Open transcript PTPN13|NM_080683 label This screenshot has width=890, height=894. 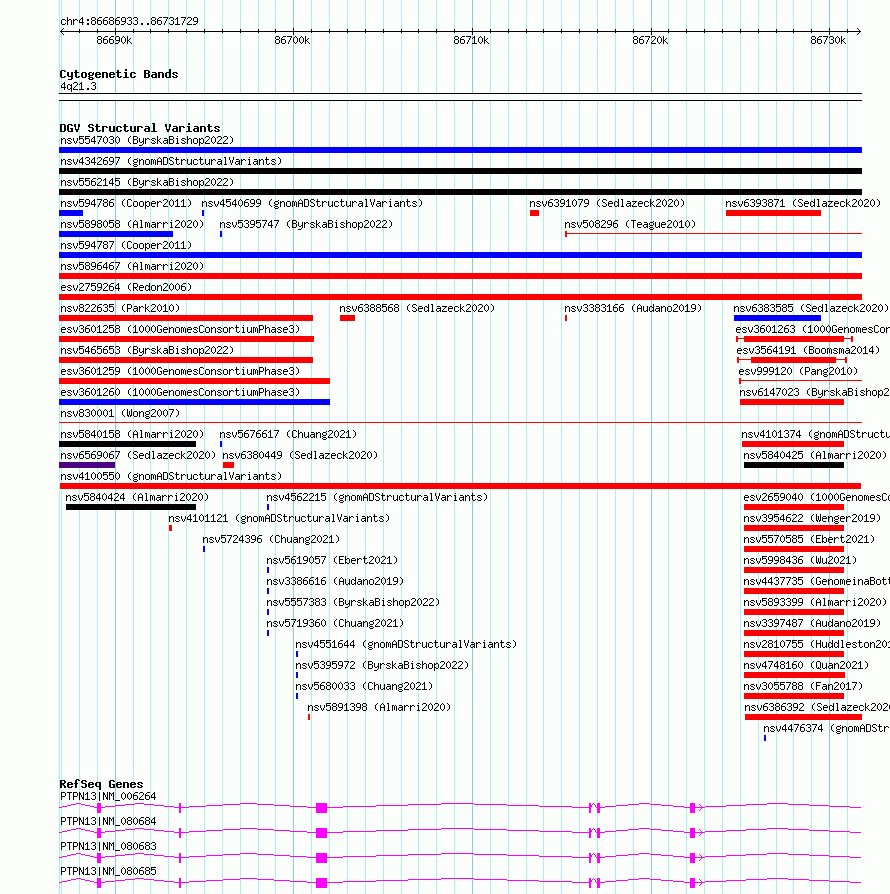(108, 847)
